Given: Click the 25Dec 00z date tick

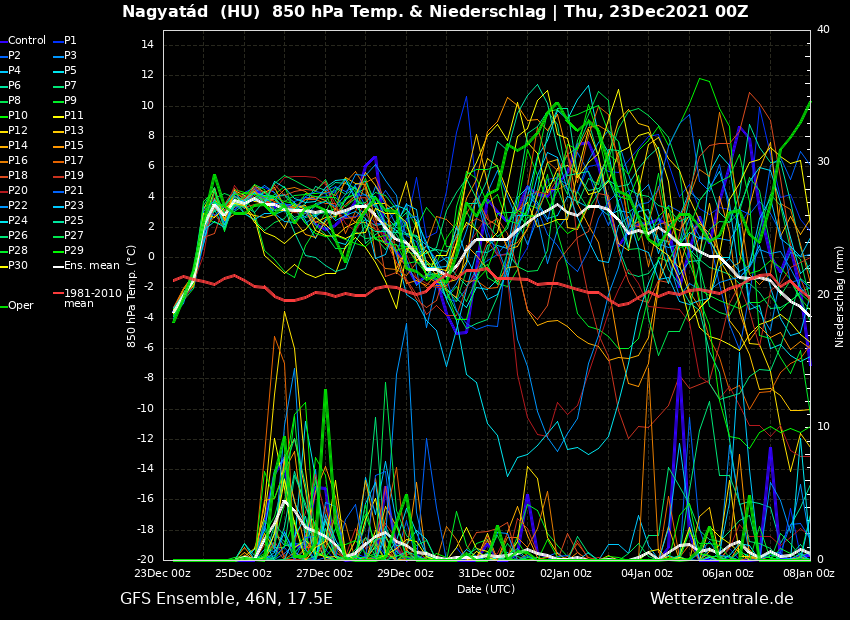Looking at the screenshot, I should click(243, 573).
